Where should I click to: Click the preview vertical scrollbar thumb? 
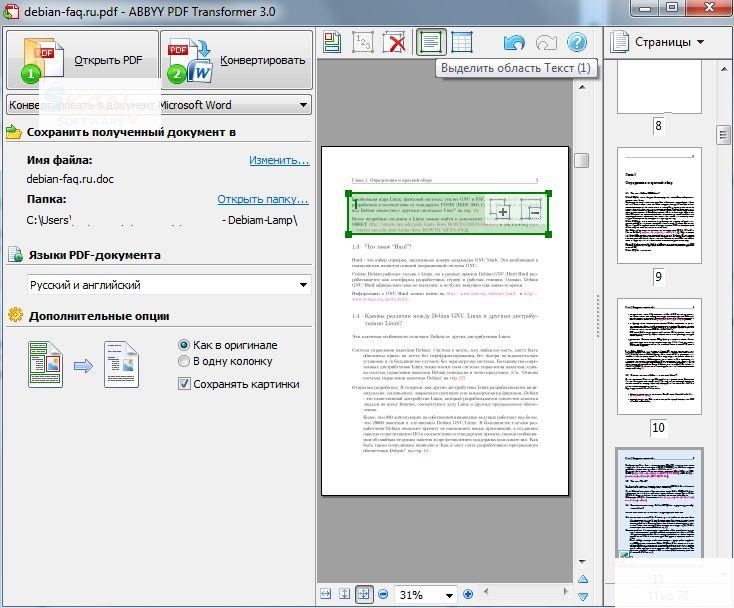click(581, 161)
